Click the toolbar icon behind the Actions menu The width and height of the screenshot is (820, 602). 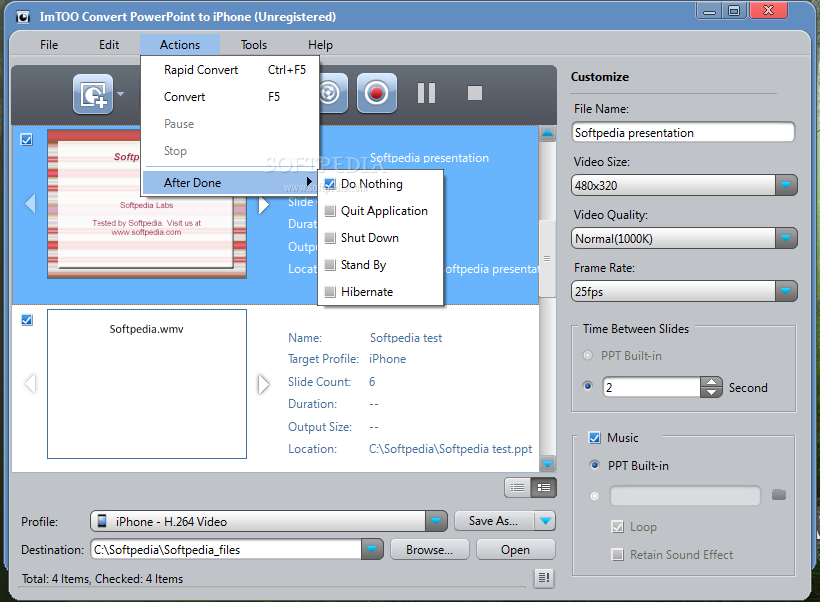coord(333,94)
